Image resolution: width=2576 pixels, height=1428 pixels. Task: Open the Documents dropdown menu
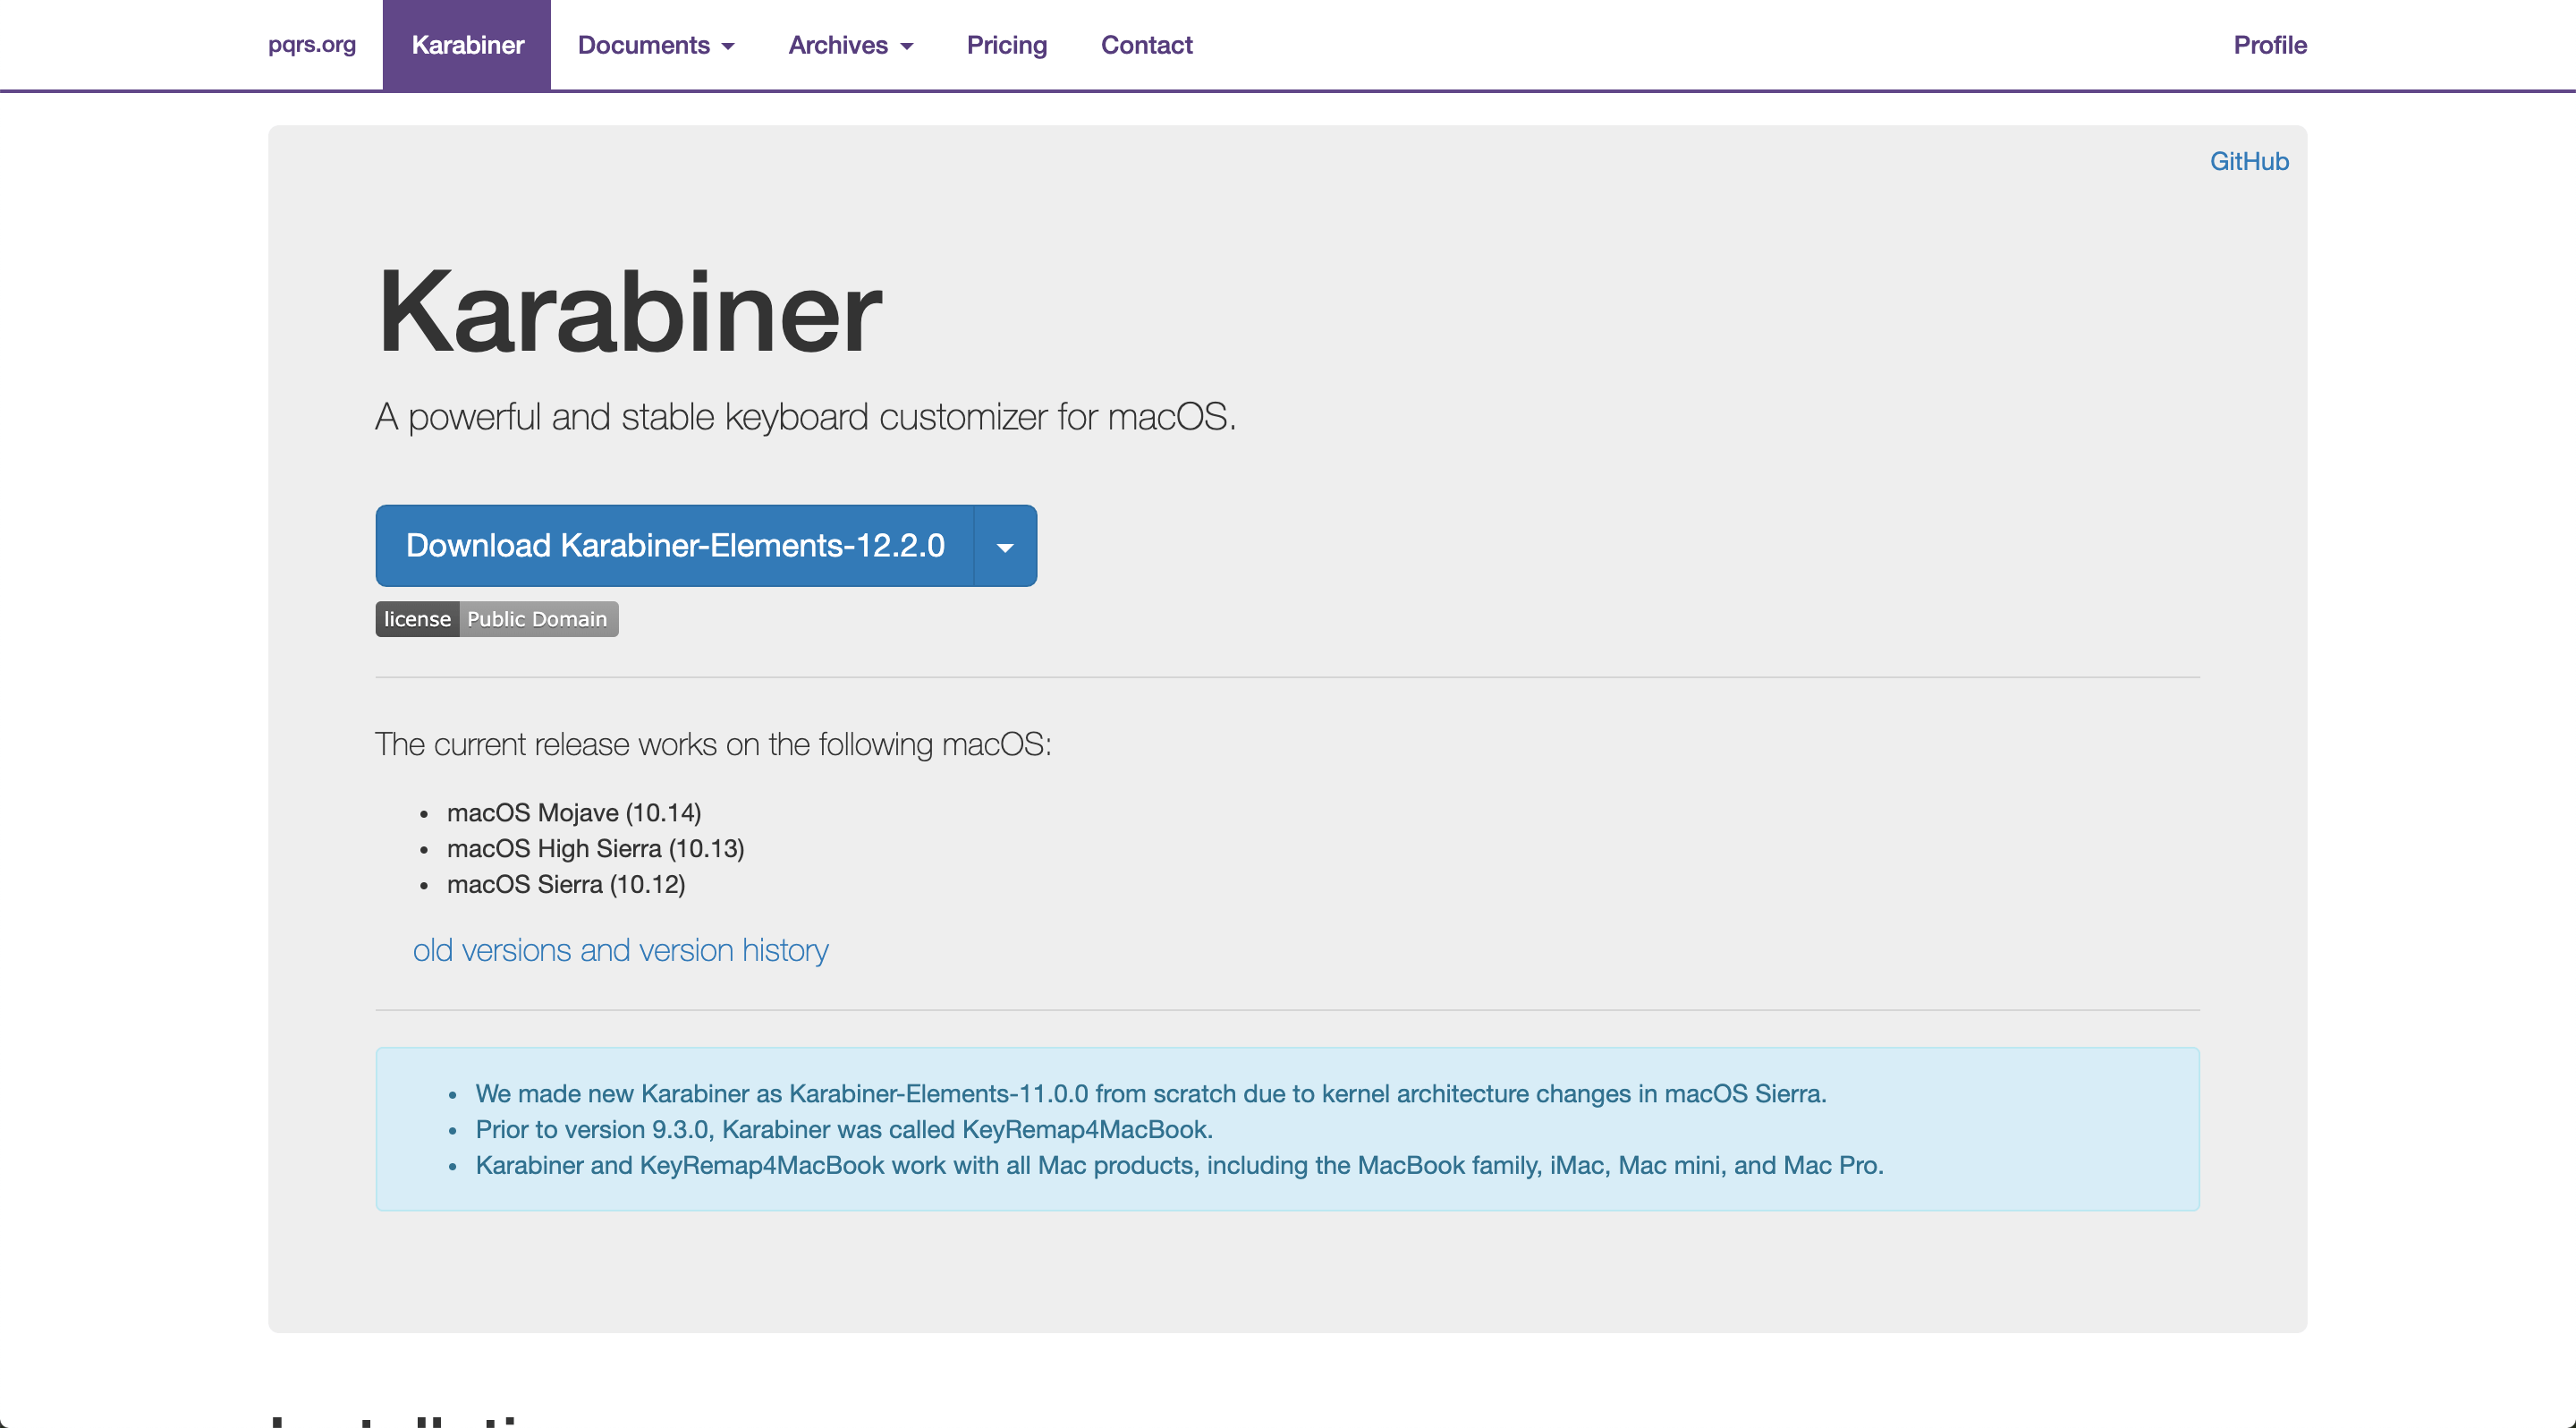[x=656, y=45]
